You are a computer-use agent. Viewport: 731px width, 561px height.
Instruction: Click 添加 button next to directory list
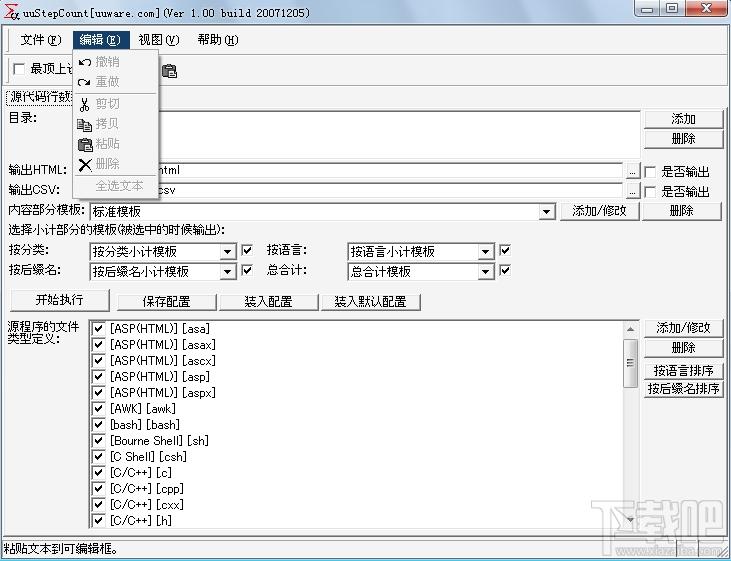tap(683, 119)
